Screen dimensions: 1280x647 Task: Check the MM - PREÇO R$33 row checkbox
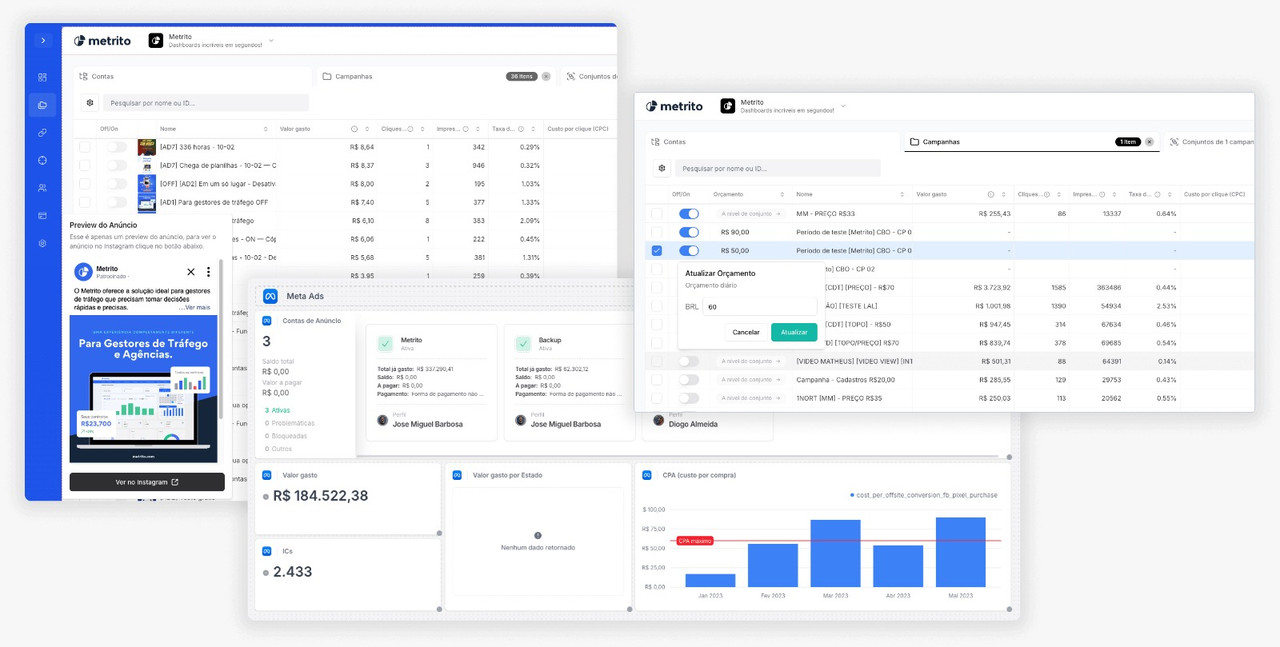[657, 214]
